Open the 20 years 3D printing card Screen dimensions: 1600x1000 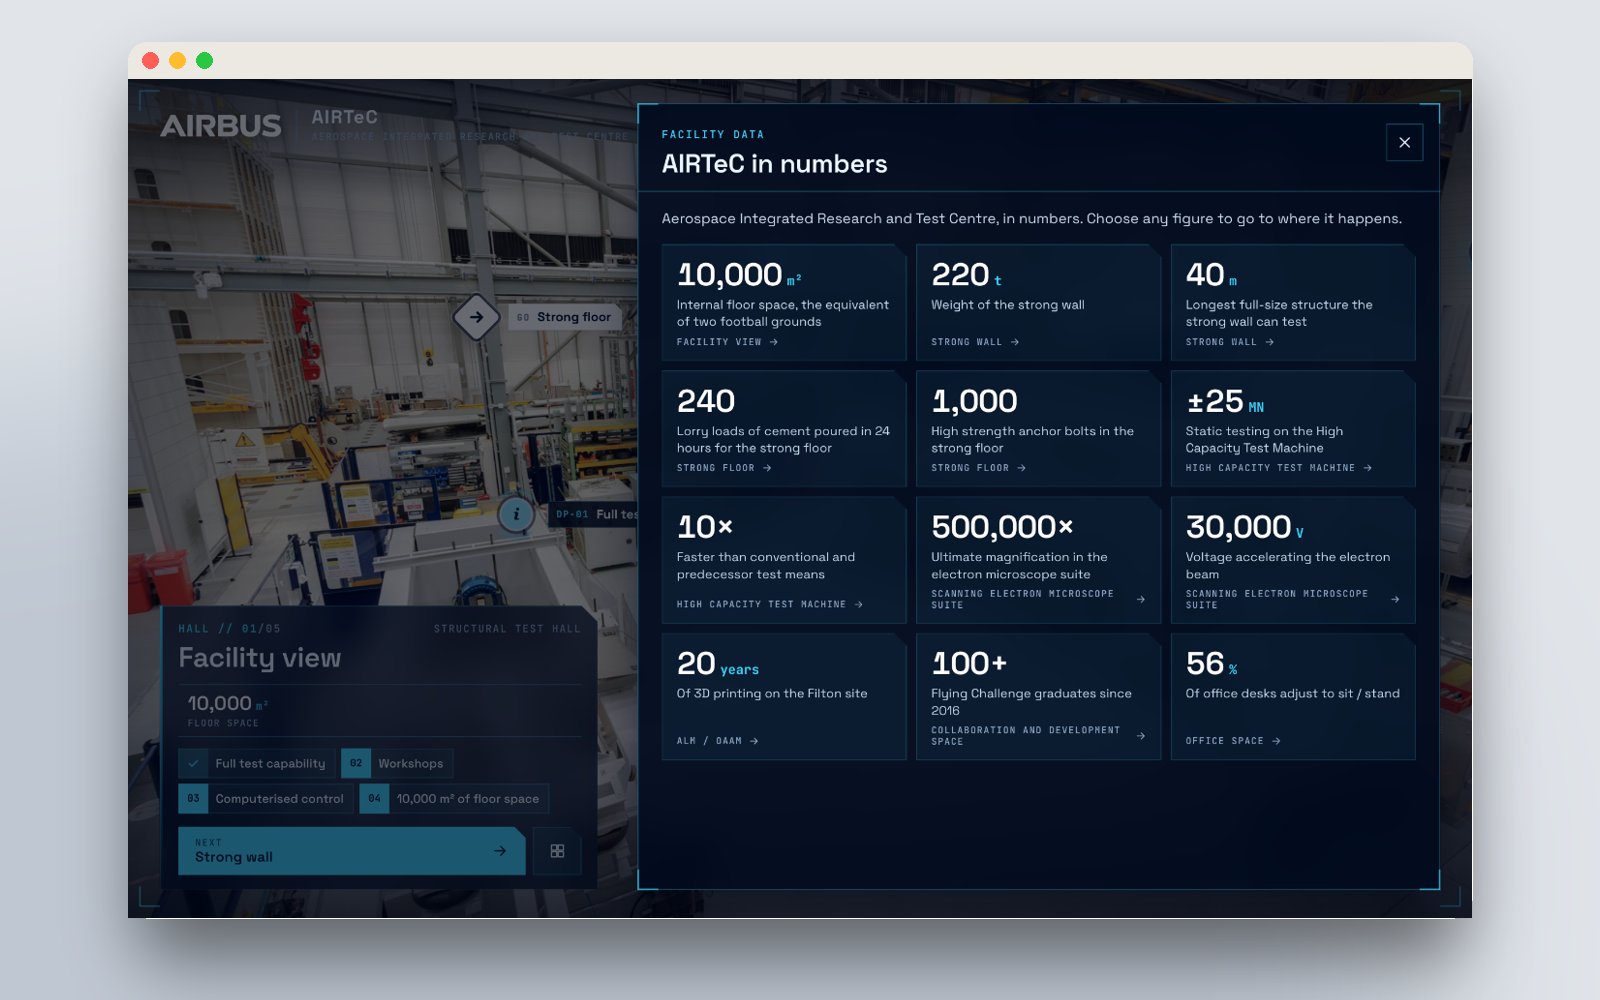pyautogui.click(x=784, y=697)
